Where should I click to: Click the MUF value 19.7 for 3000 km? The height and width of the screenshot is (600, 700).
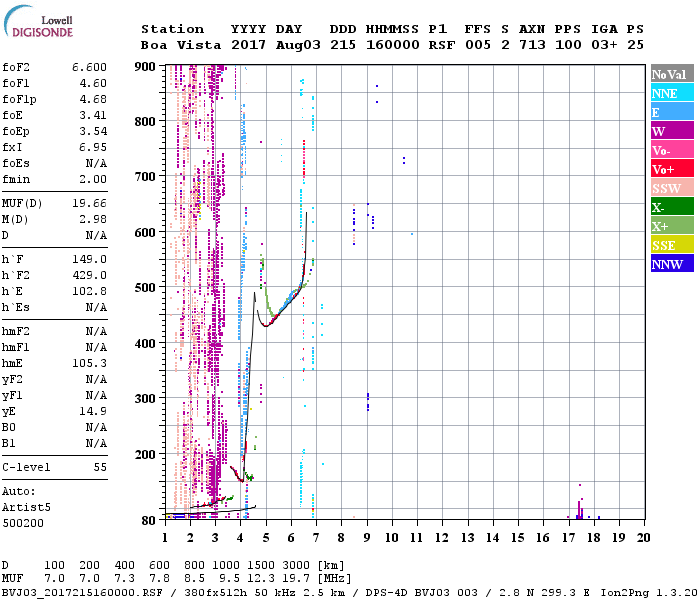coord(296,579)
